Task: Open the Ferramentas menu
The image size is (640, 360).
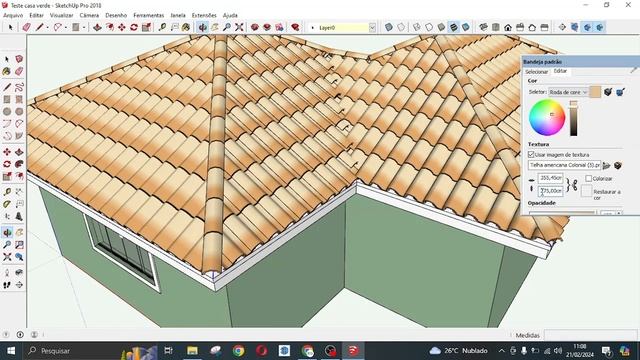Action: tap(149, 15)
